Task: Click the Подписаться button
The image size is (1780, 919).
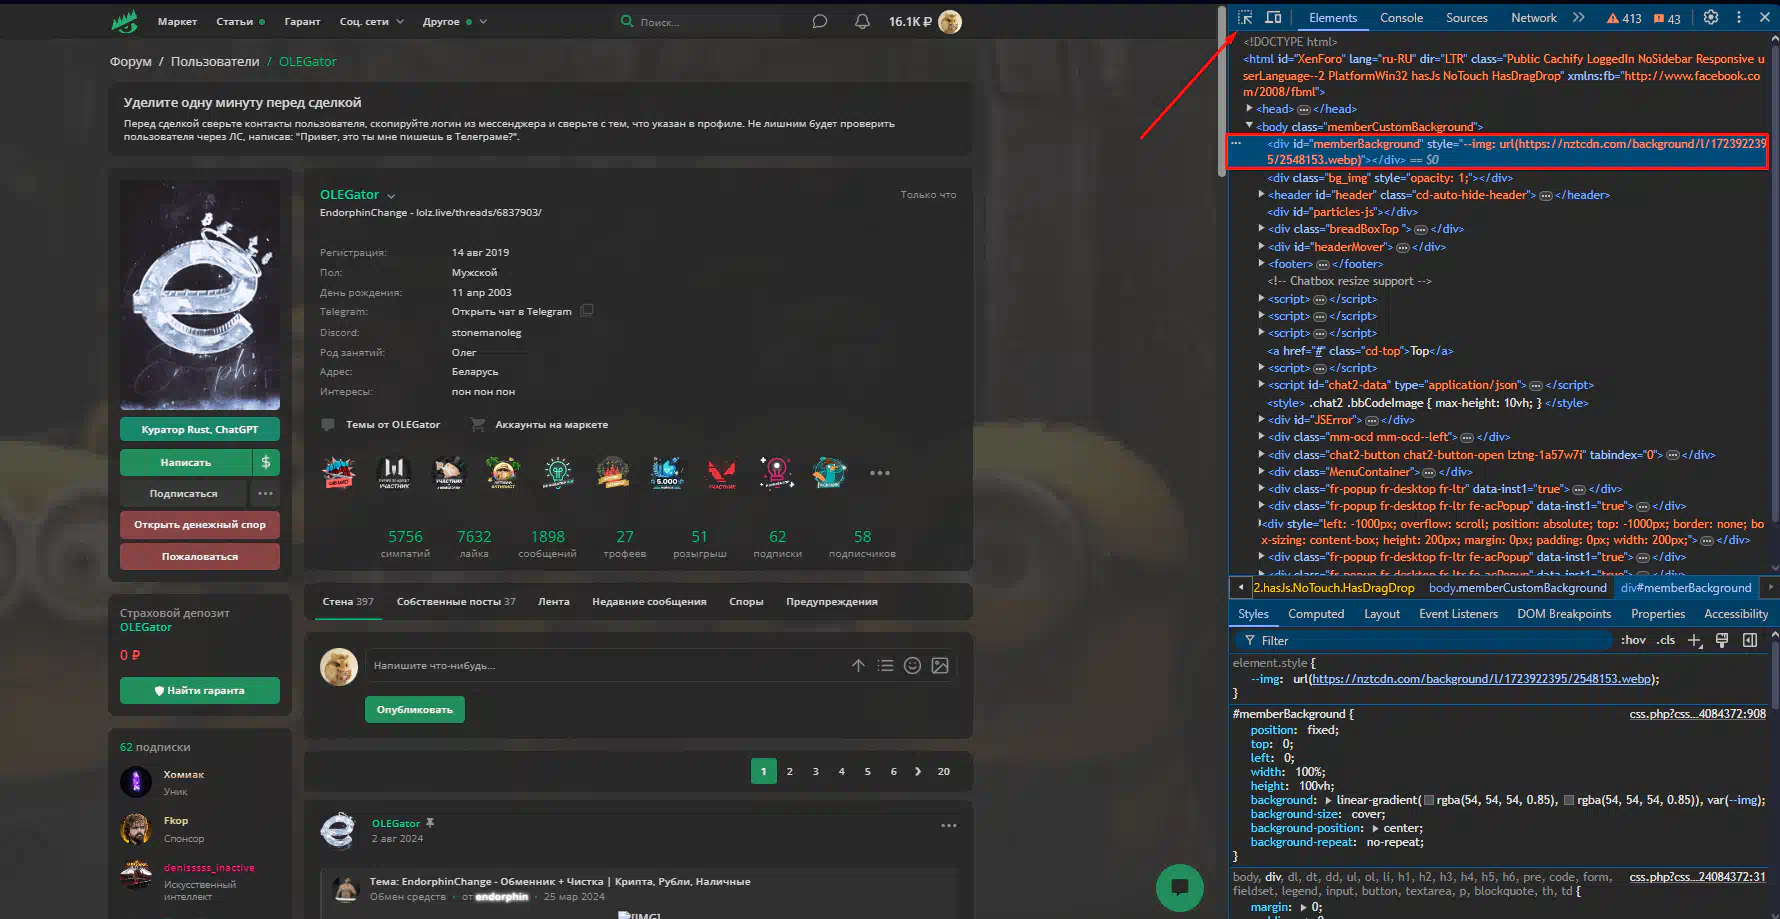Action: tap(184, 493)
